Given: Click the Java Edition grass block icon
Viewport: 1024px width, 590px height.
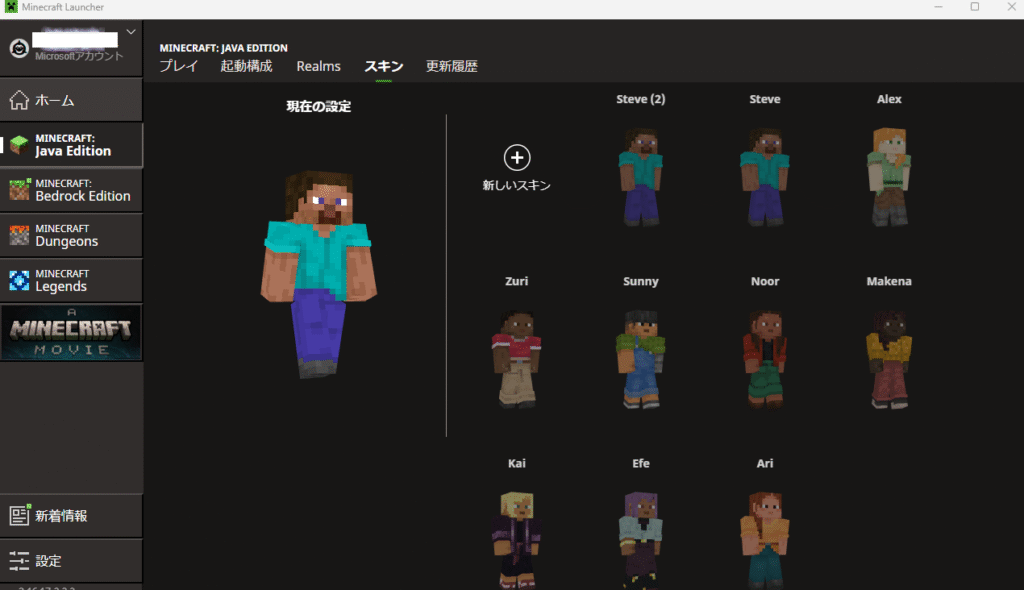Looking at the screenshot, I should tap(19, 145).
